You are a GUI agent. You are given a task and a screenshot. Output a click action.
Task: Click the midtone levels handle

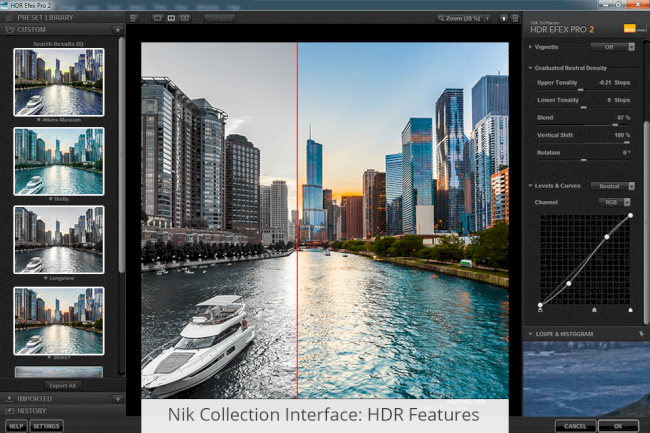coord(594,310)
